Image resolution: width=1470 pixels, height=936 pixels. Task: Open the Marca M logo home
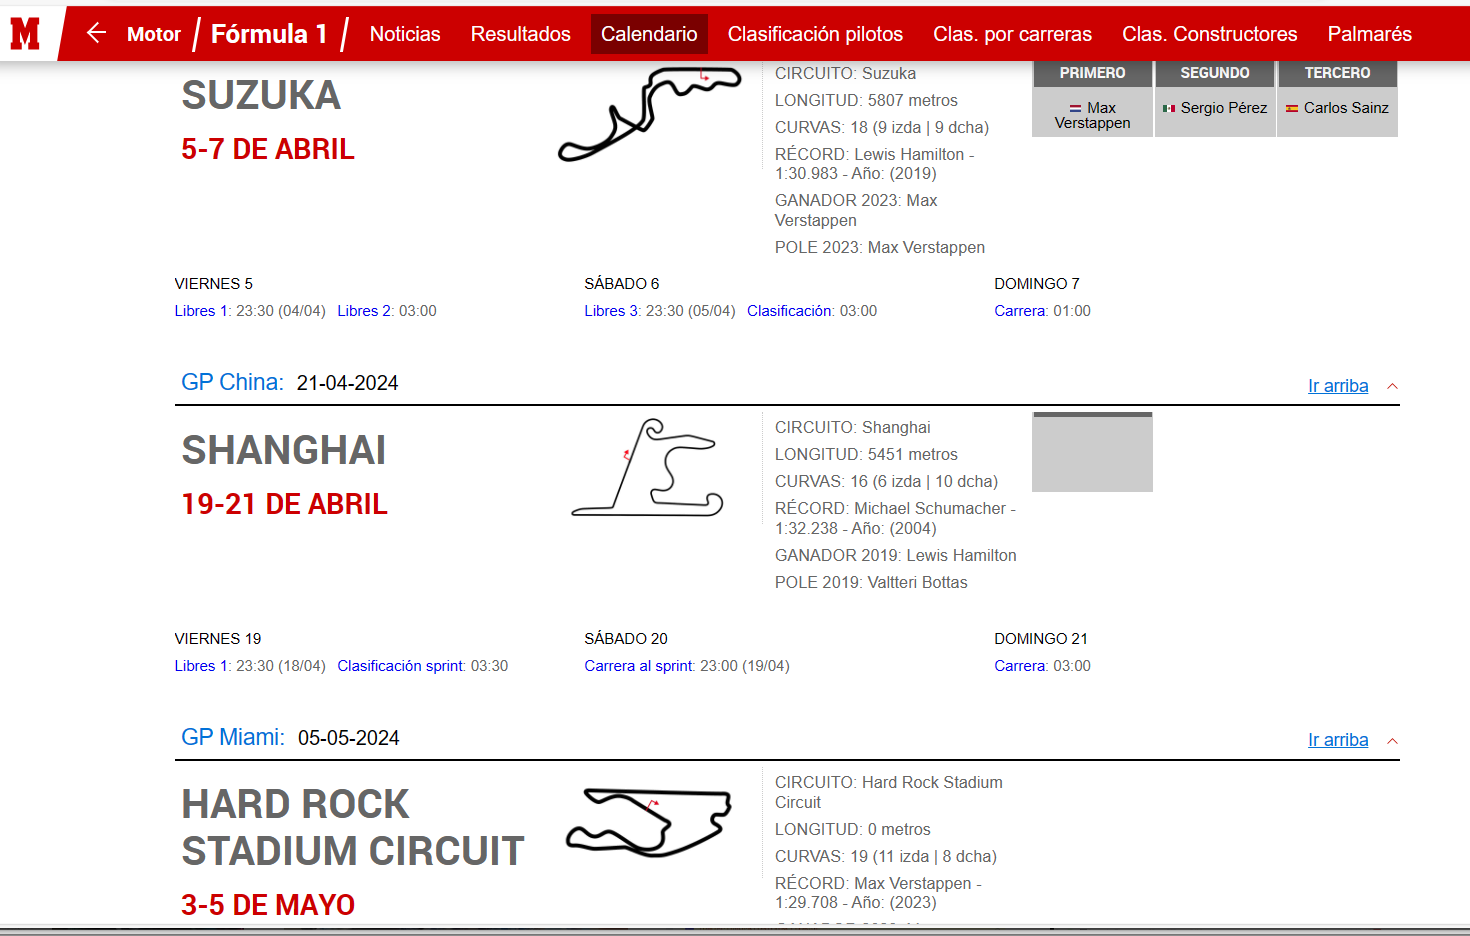tap(25, 34)
